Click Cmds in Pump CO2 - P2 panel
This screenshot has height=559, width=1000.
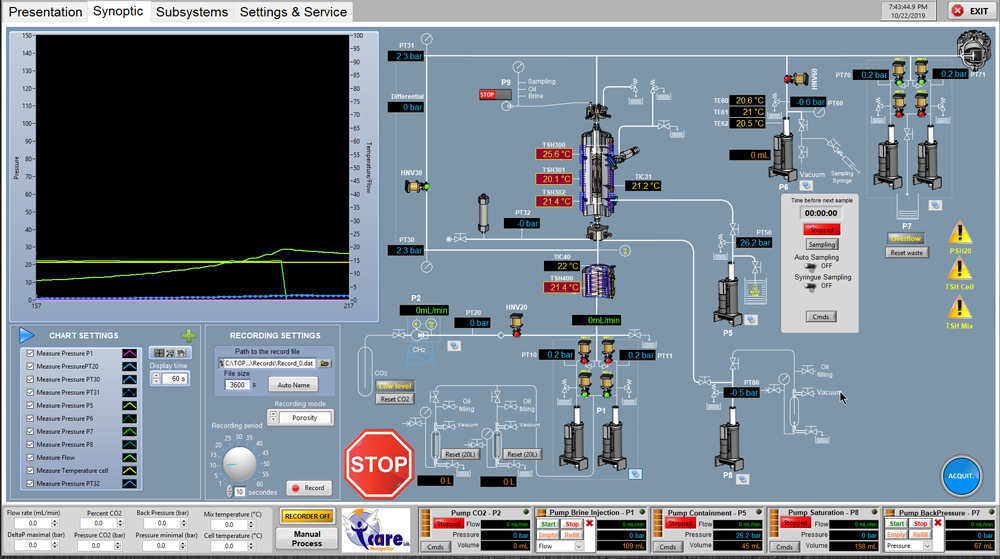tap(436, 547)
